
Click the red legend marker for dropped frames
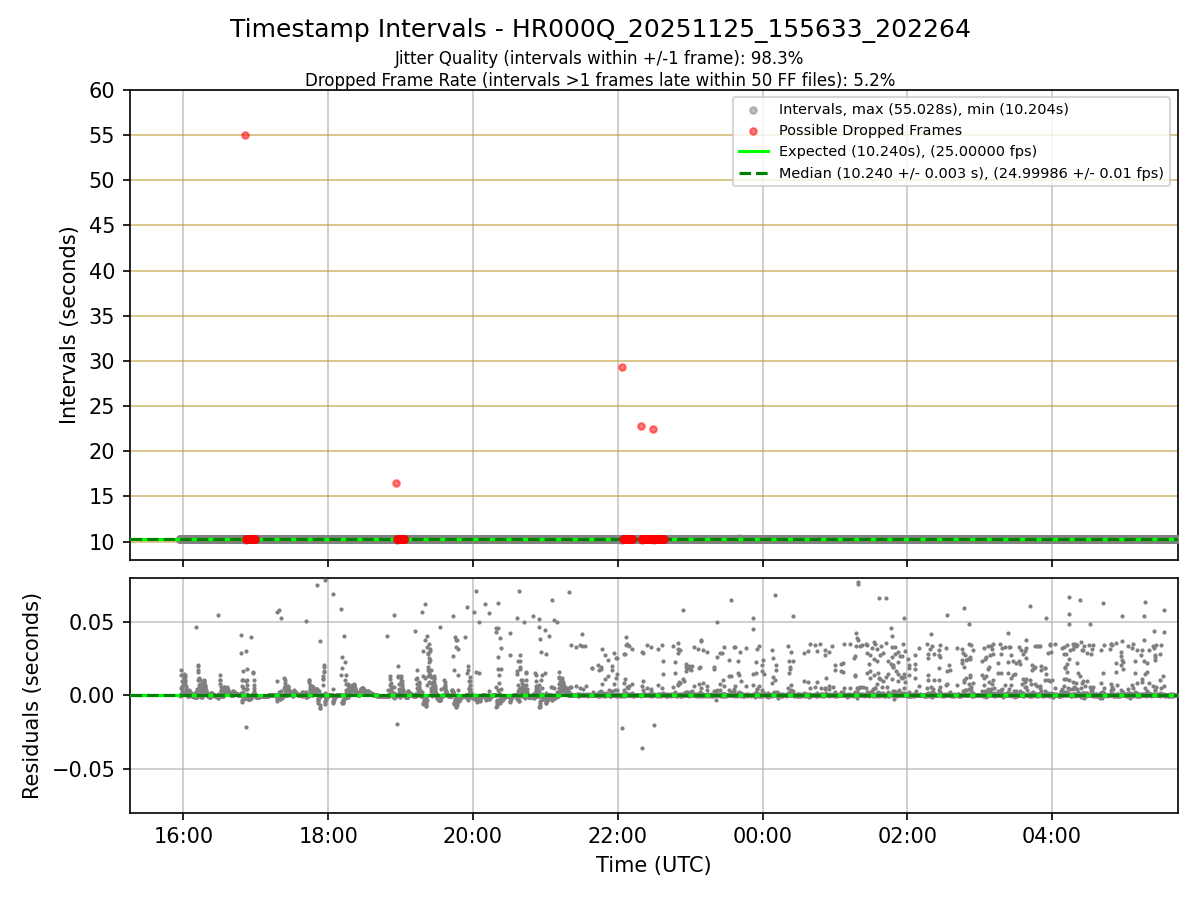tap(753, 130)
